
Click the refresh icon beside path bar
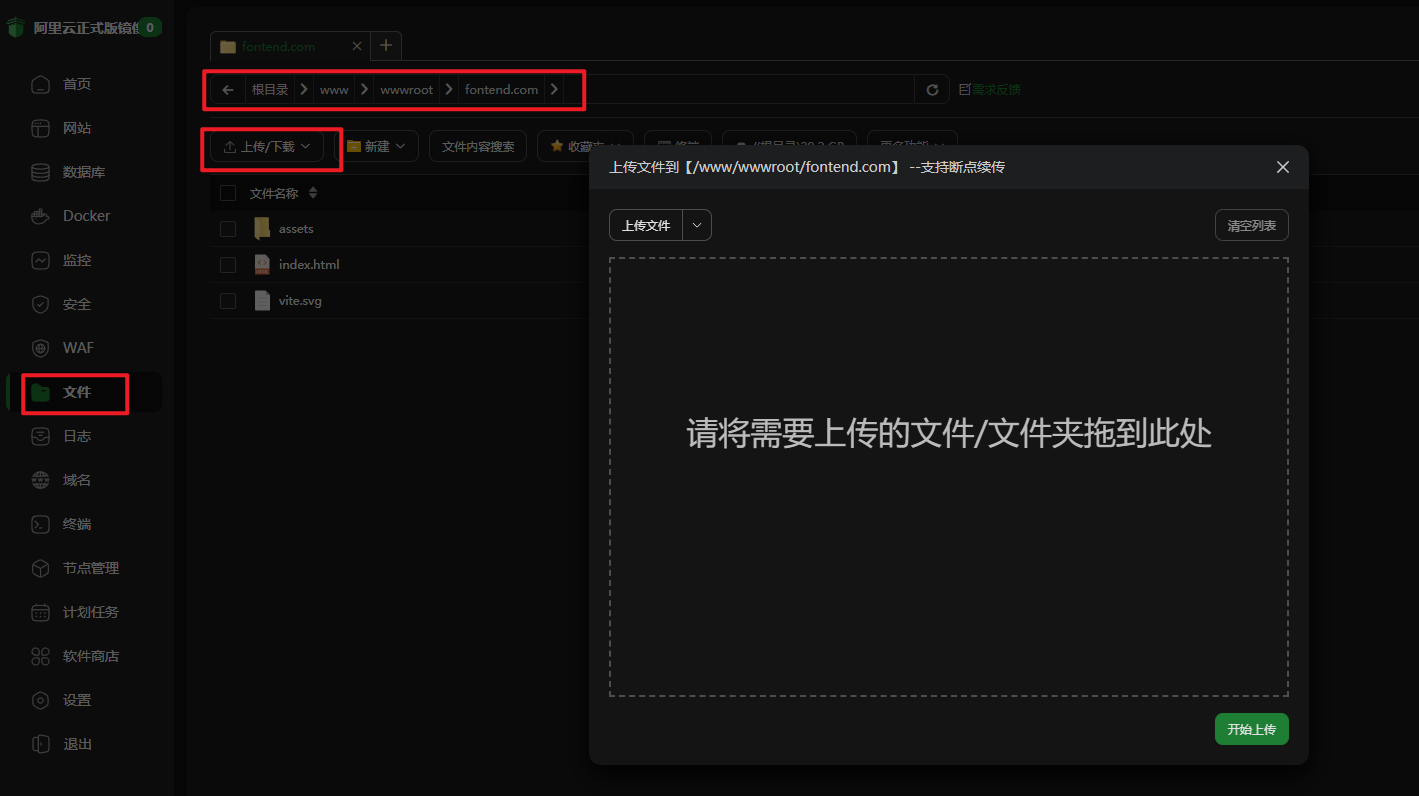coord(932,90)
